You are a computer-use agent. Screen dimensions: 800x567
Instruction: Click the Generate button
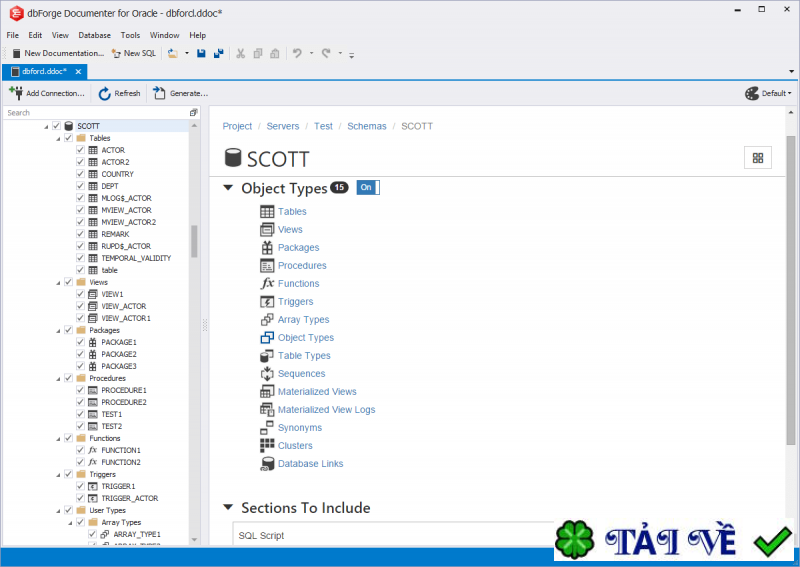[x=181, y=93]
